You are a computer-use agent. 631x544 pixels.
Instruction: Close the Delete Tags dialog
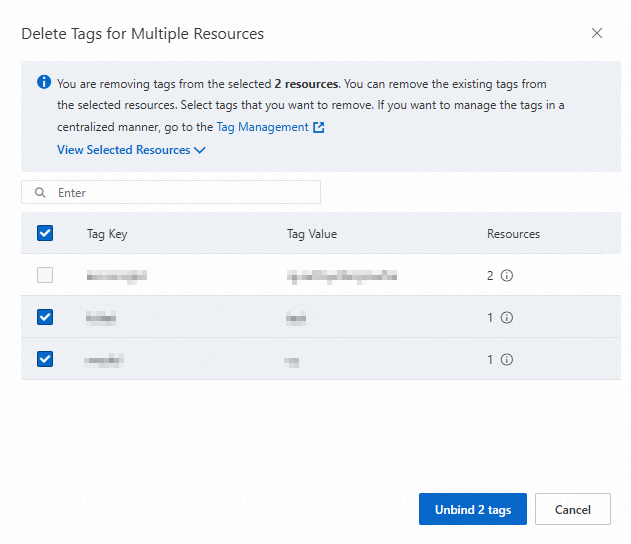[597, 33]
